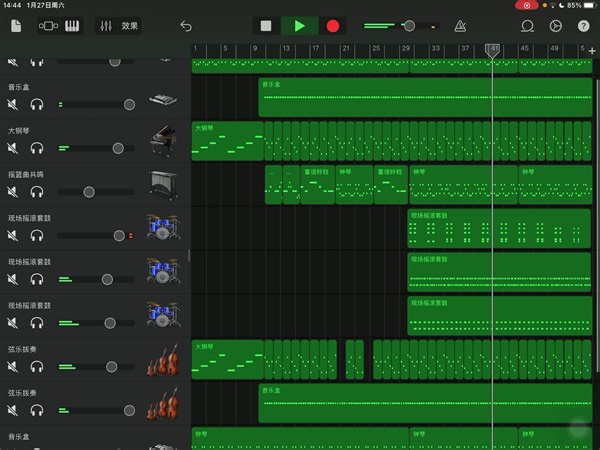Select the first 童话铃铛 region
The height and width of the screenshot is (450, 600).
pyautogui.click(x=318, y=184)
